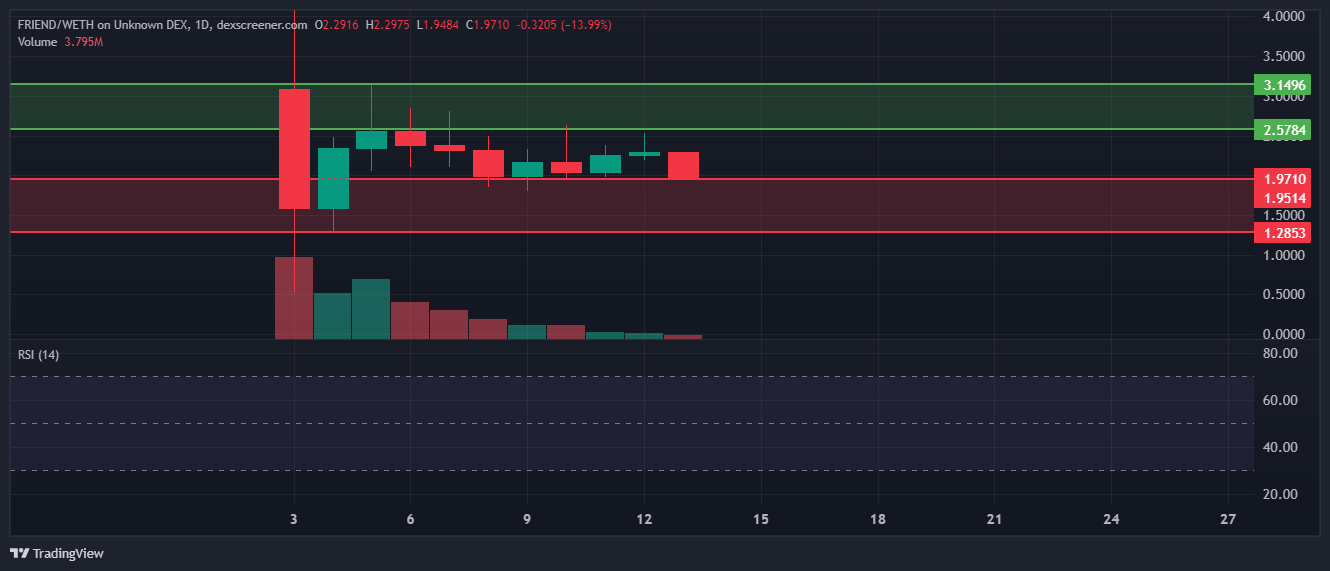Open the RSI (14) indicator label
1330x571 pixels.
(x=40, y=355)
